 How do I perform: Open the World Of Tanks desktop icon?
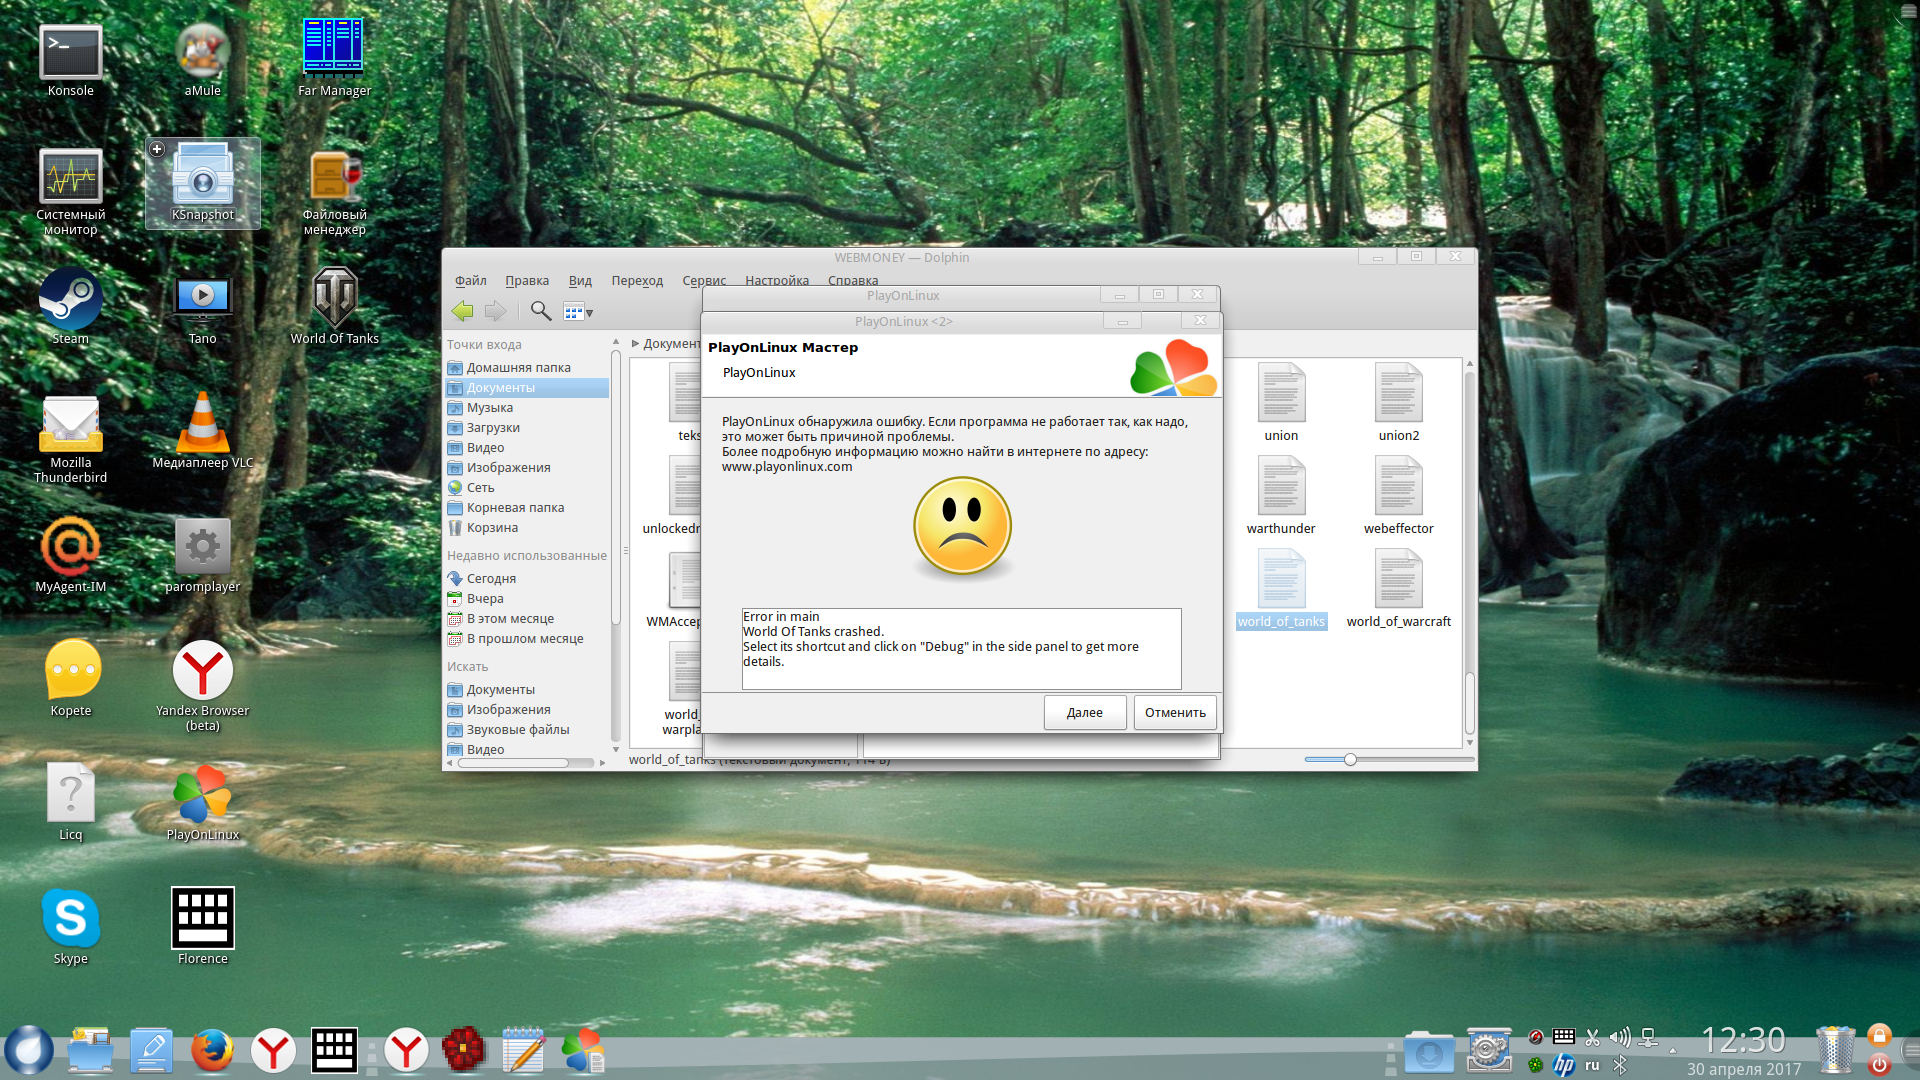(334, 300)
